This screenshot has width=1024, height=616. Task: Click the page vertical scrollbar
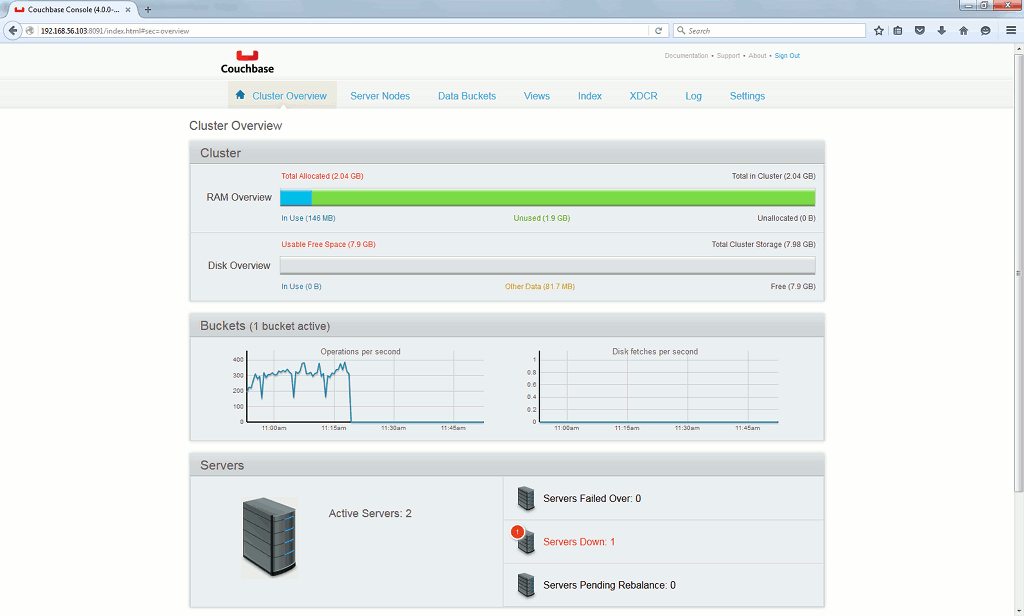pos(1018,273)
